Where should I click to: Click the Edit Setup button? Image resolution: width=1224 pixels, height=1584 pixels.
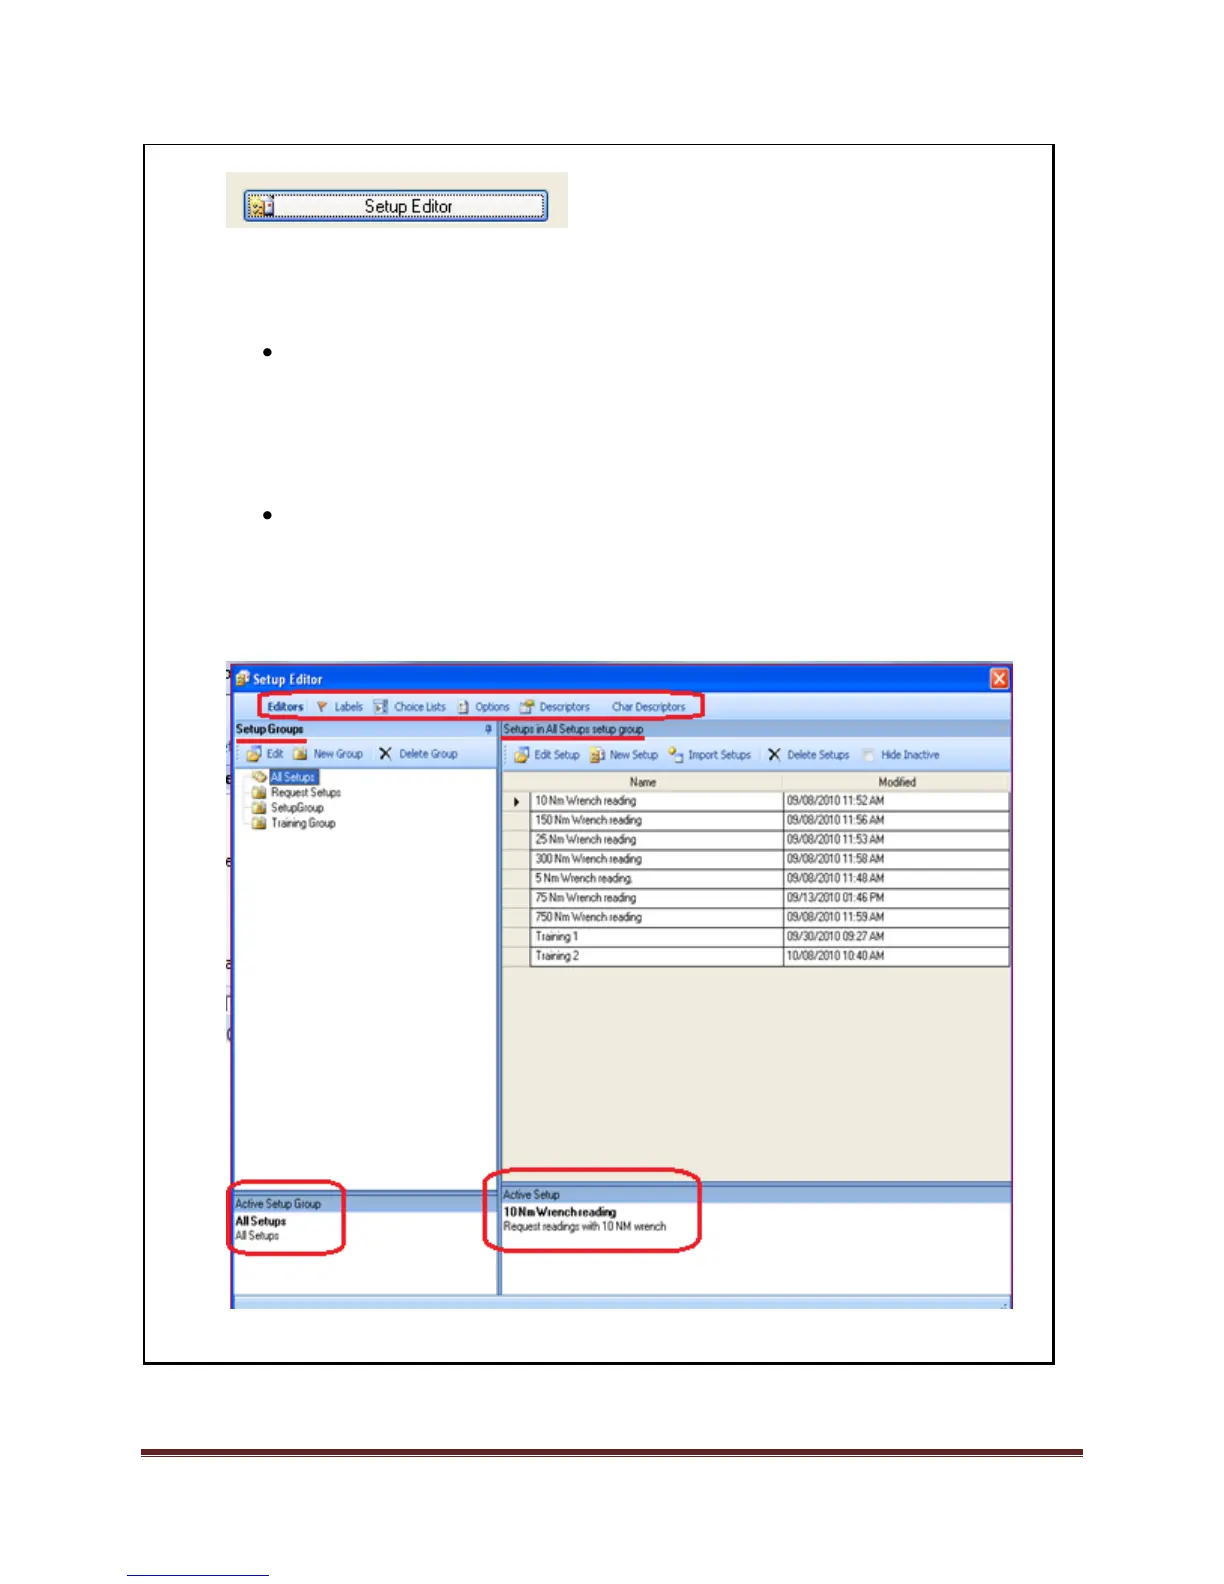(547, 755)
